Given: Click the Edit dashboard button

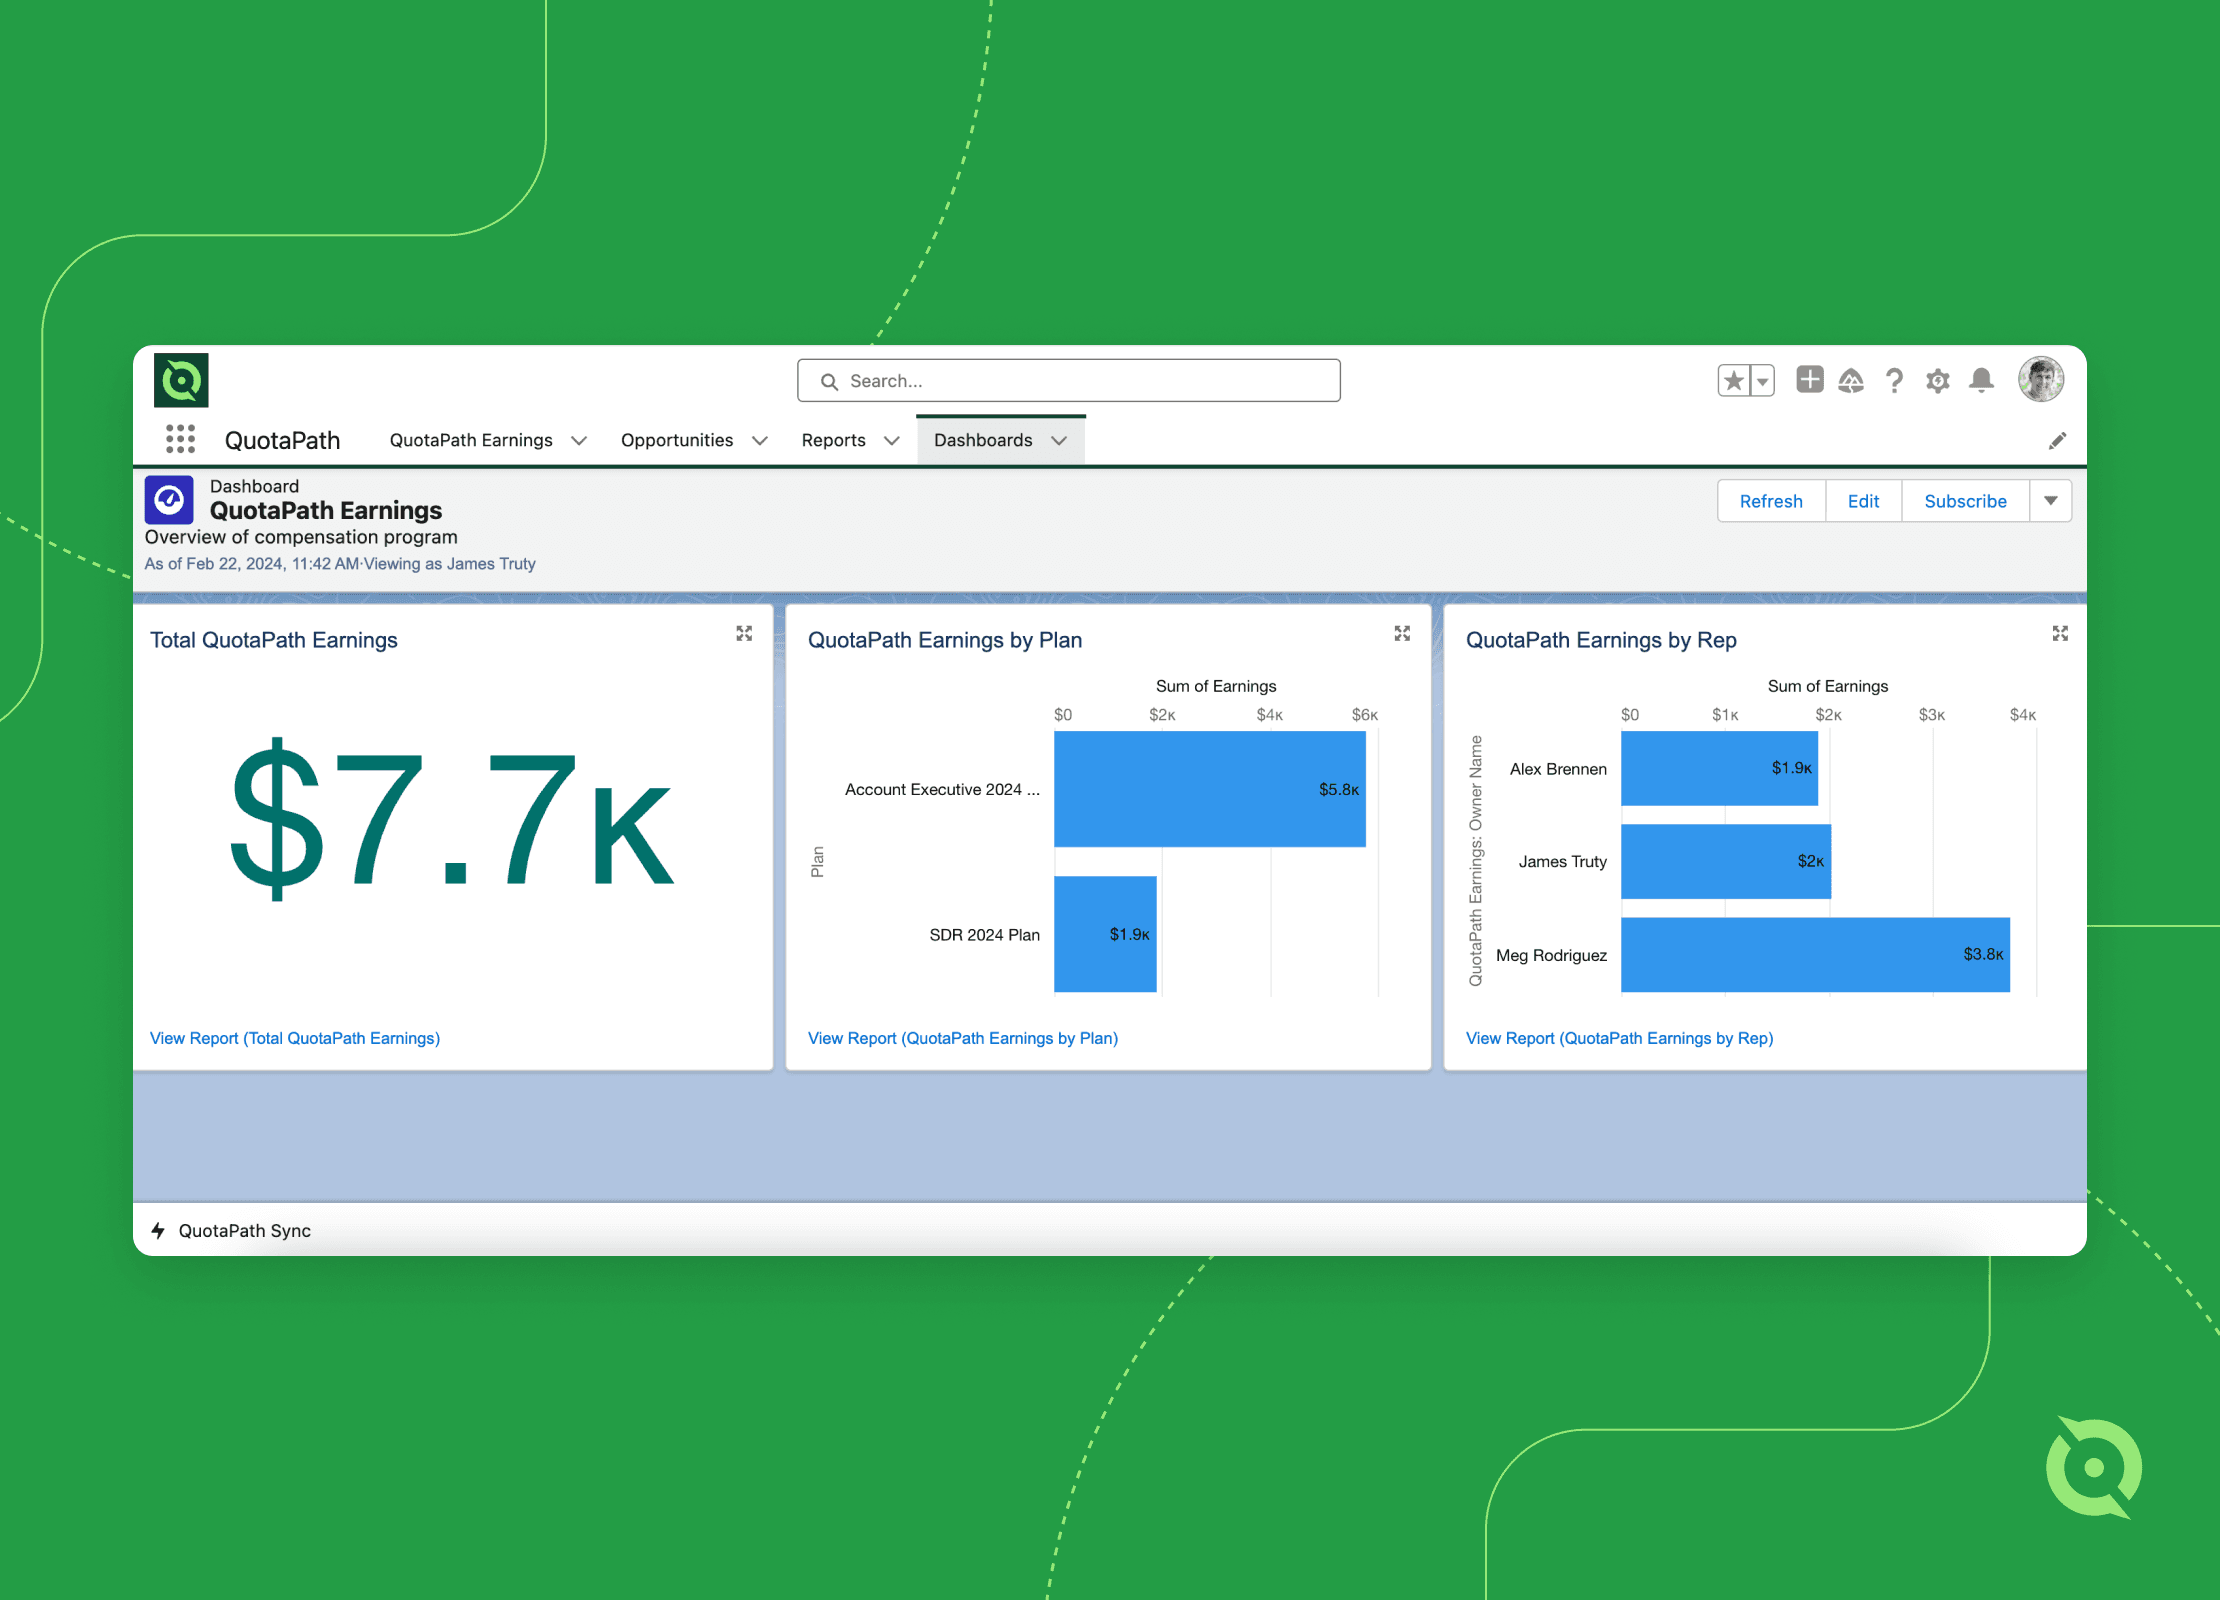Looking at the screenshot, I should [1863, 501].
